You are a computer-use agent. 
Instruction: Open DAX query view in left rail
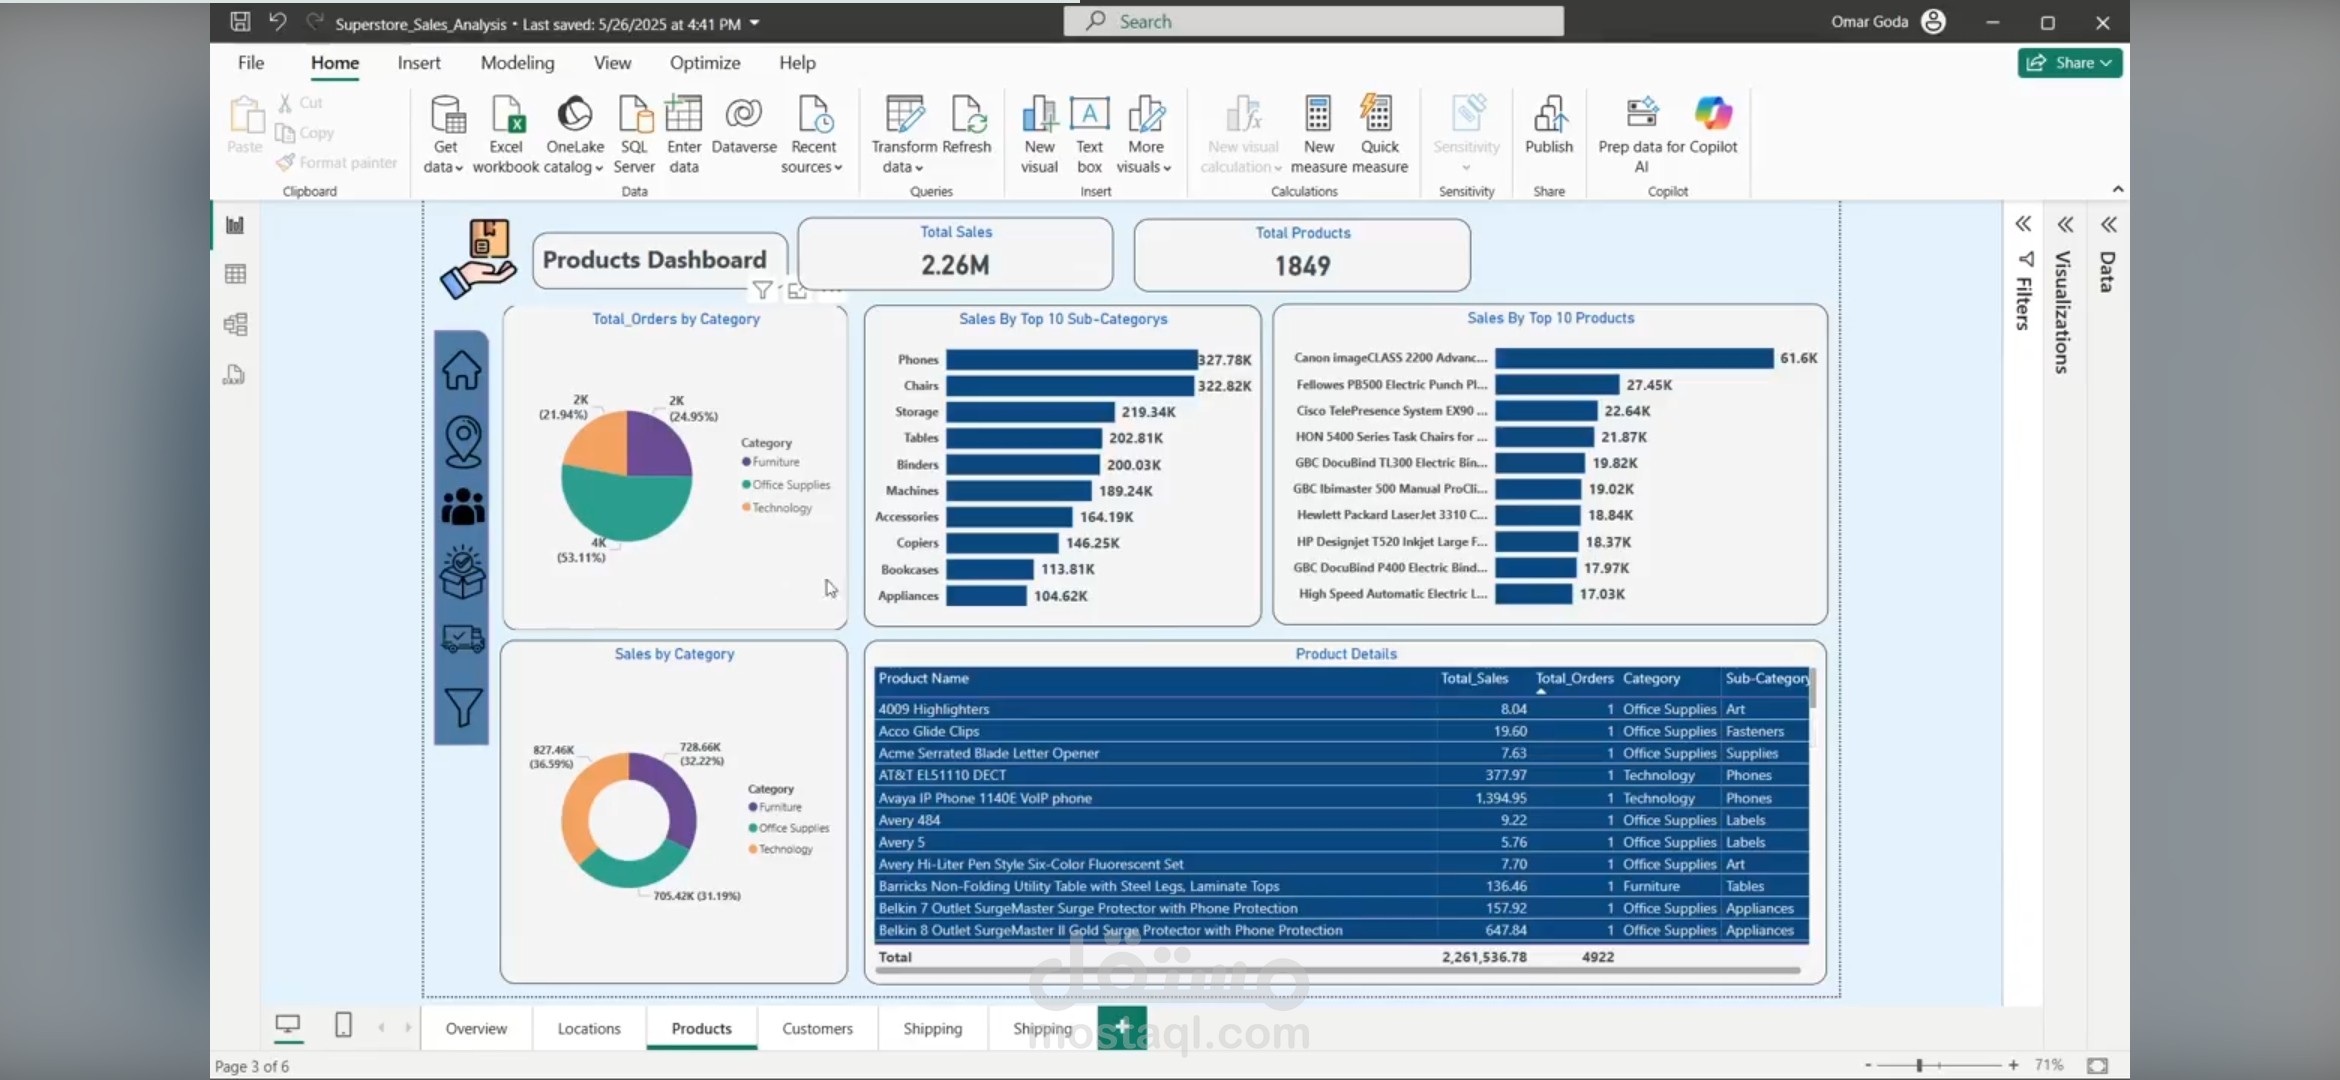(235, 374)
